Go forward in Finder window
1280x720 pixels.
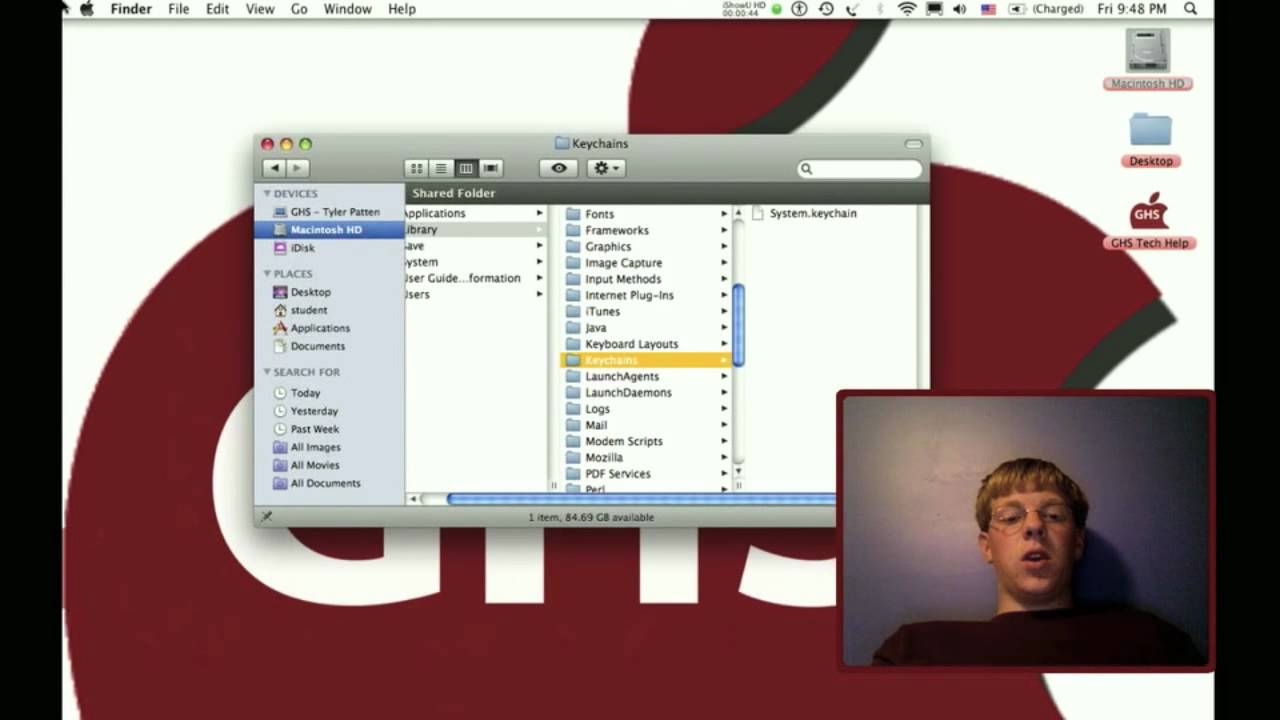point(297,168)
